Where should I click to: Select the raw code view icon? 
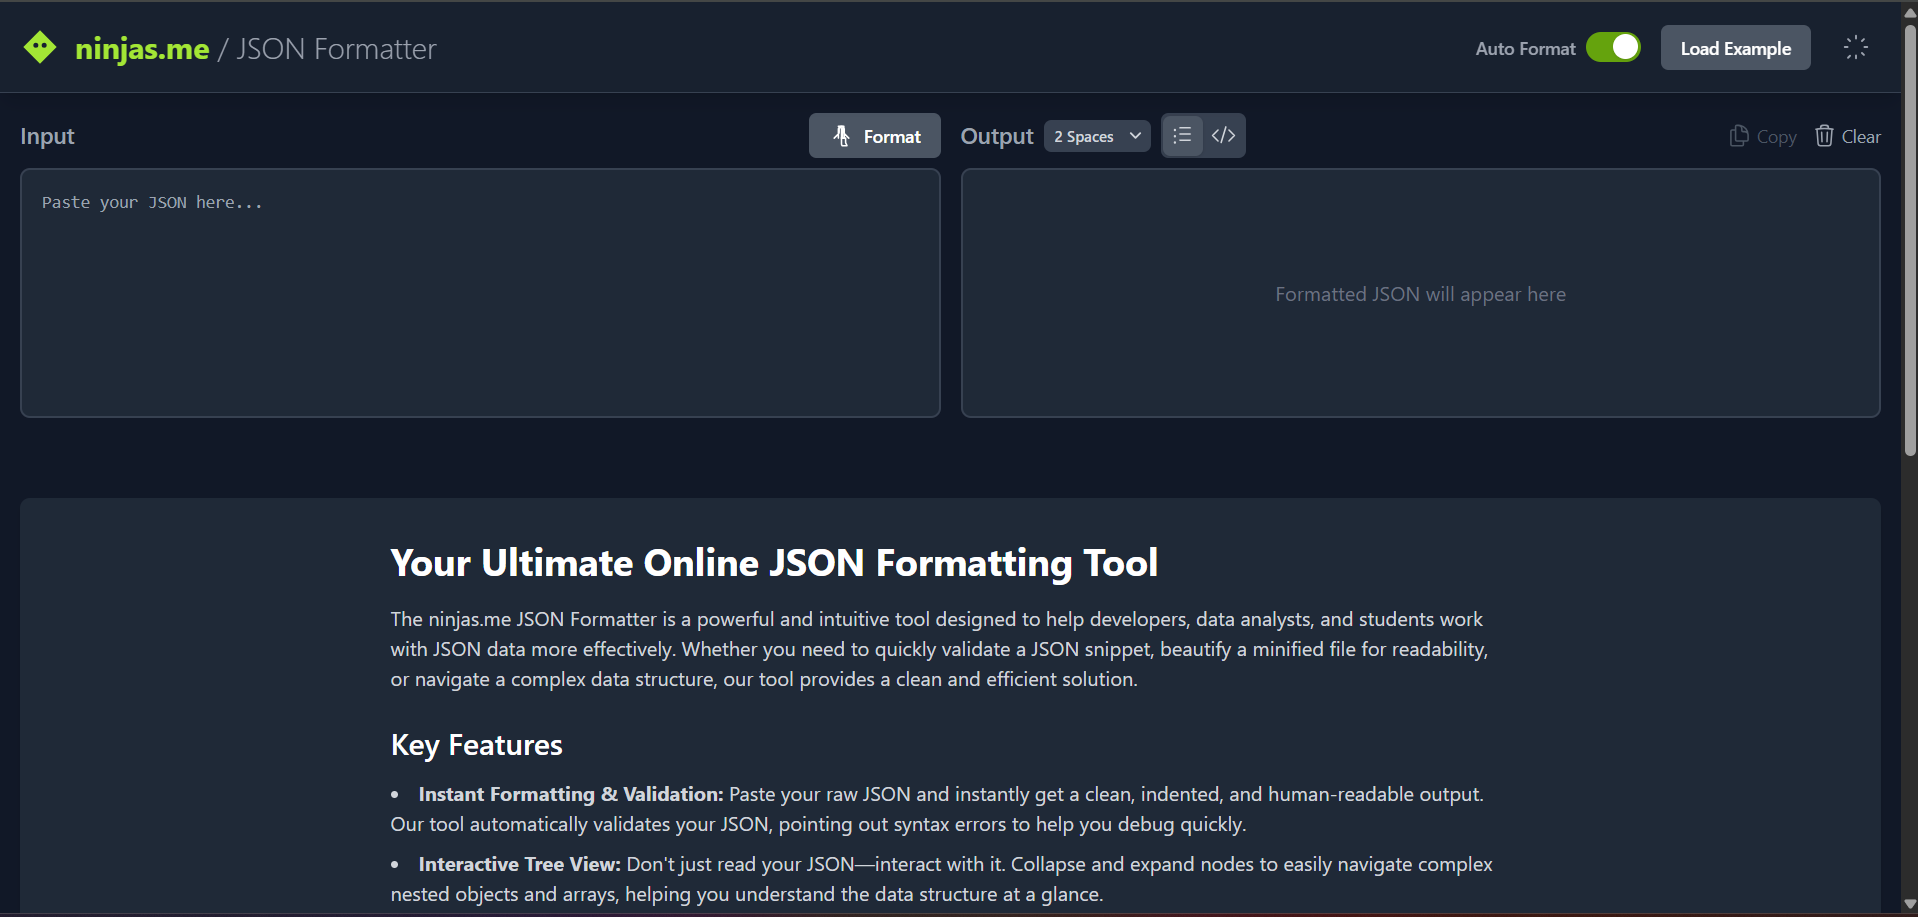click(1223, 135)
